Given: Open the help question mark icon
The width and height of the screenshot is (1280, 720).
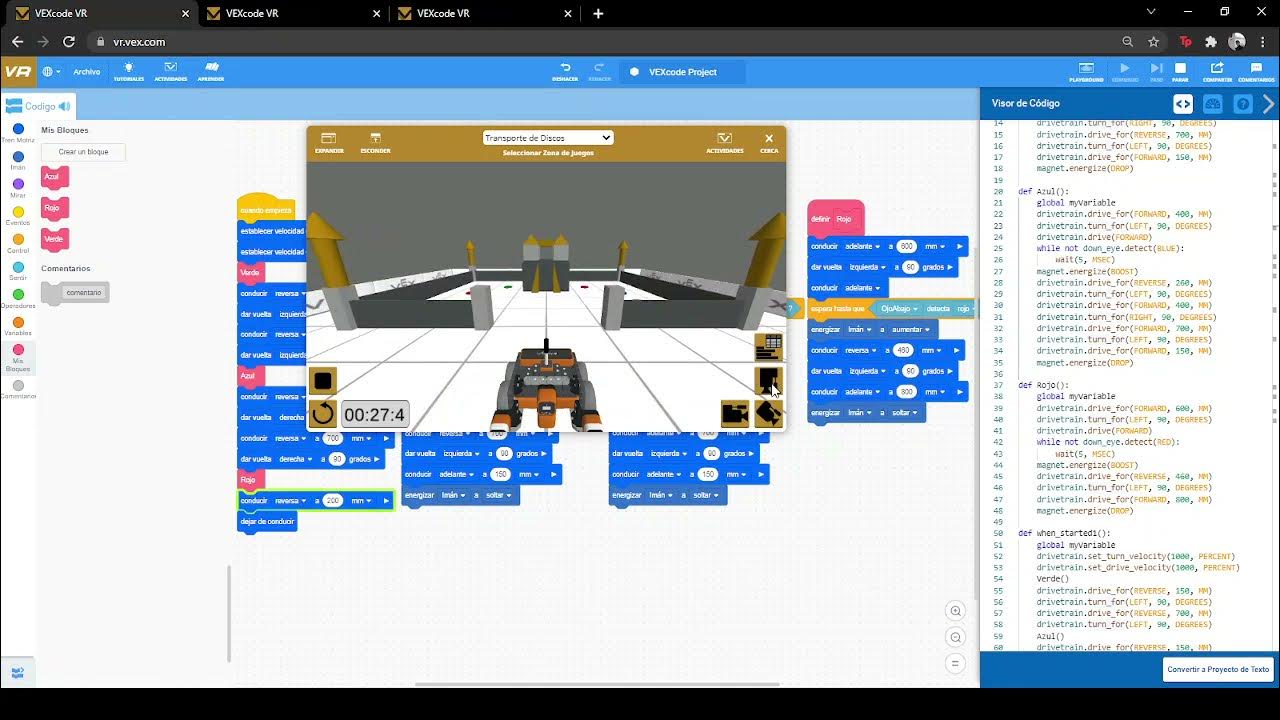Looking at the screenshot, I should [x=1243, y=103].
